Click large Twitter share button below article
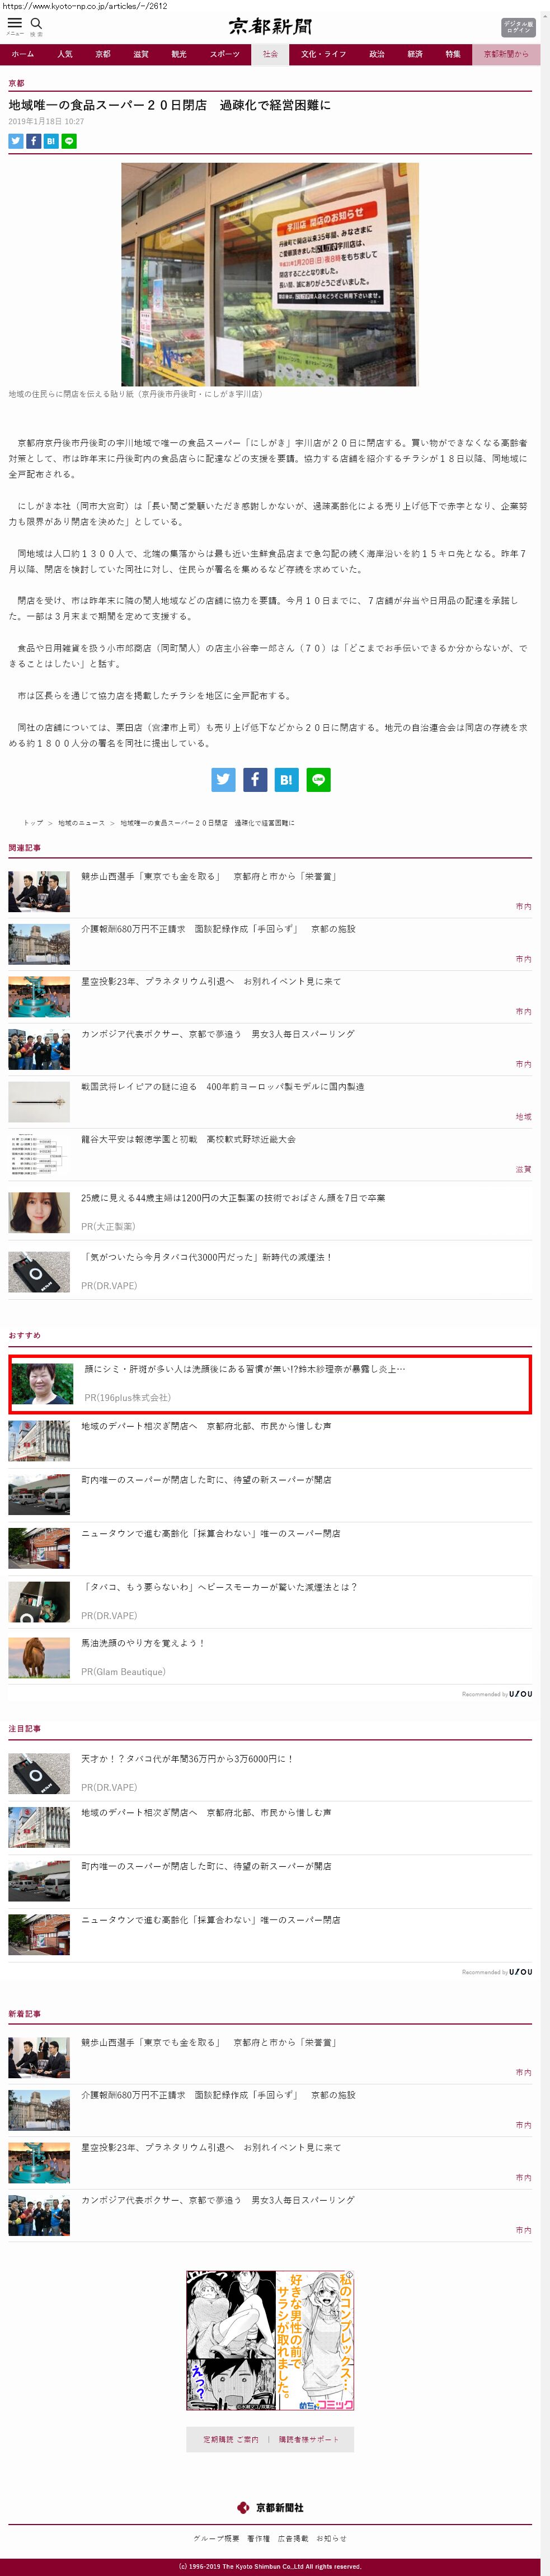The image size is (550, 2576). pos(223,779)
